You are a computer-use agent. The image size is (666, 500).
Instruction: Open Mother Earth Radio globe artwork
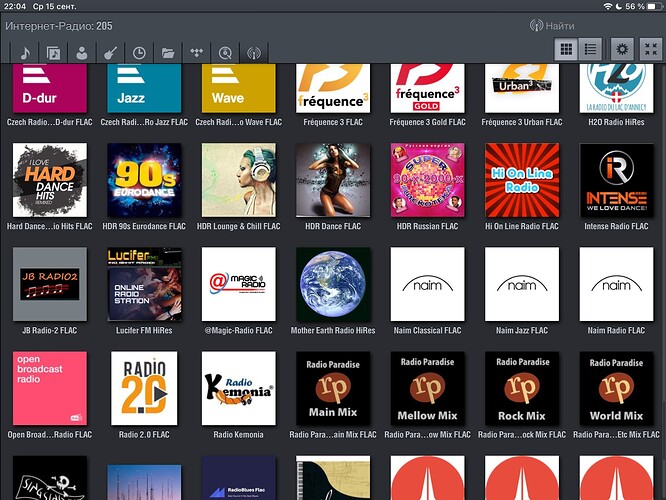[333, 284]
